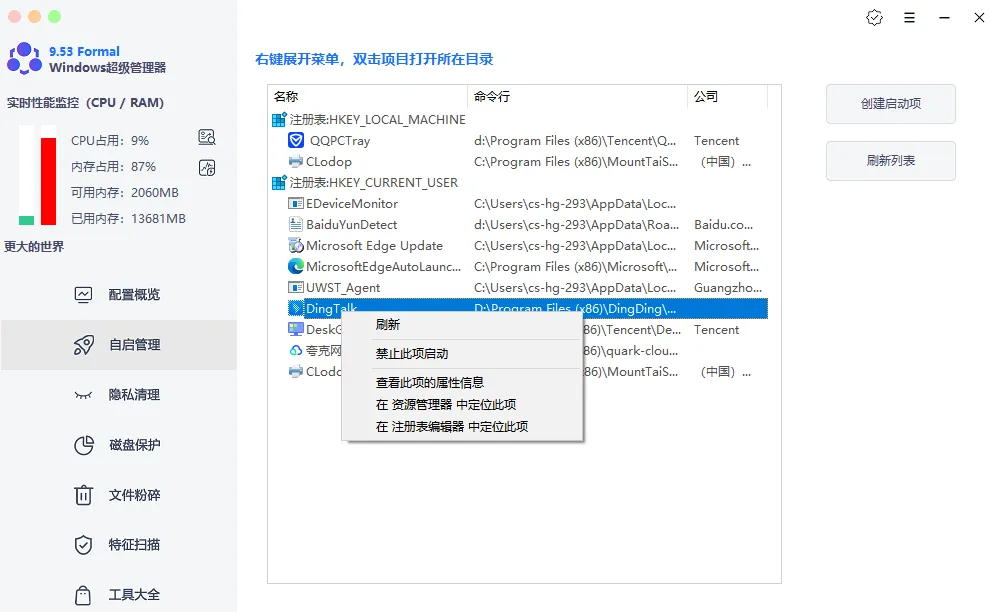Click the EDeviceMonitor entry icon
The height and width of the screenshot is (612, 996).
pyautogui.click(x=295, y=203)
